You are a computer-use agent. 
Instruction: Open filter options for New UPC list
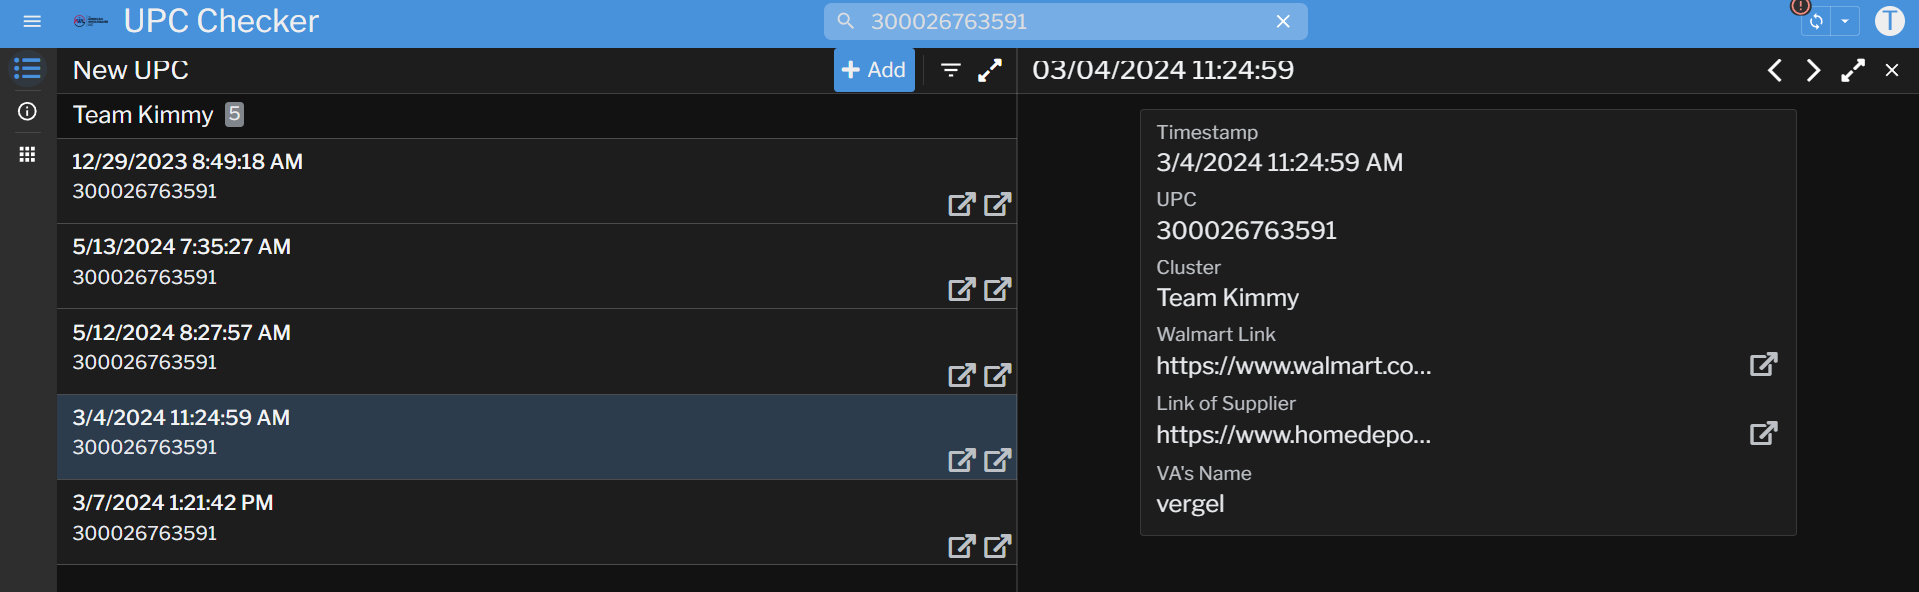pyautogui.click(x=951, y=70)
